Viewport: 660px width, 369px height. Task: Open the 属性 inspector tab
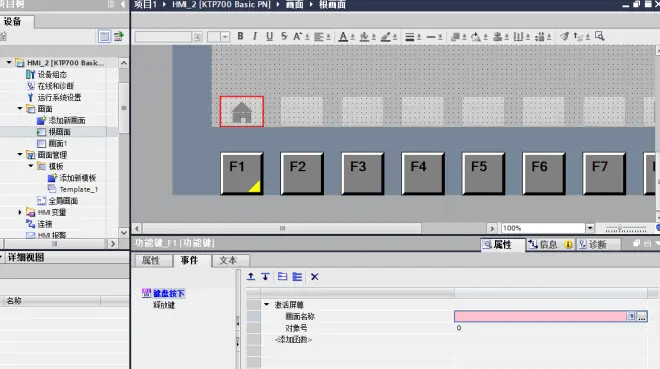[x=502, y=244]
